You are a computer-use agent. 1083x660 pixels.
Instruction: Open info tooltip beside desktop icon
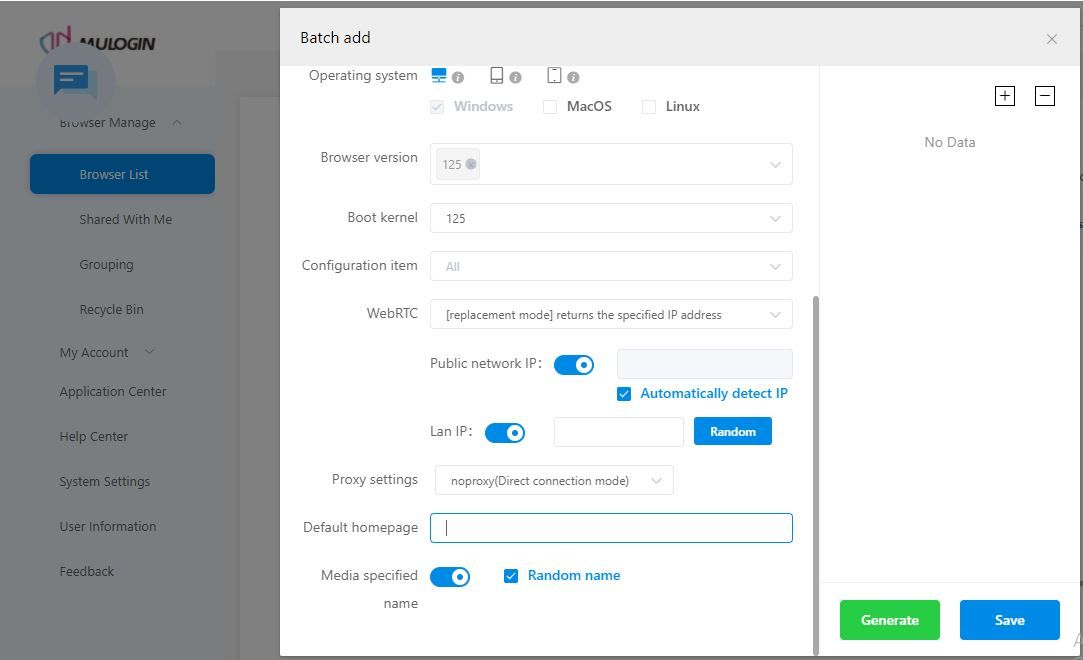click(458, 78)
